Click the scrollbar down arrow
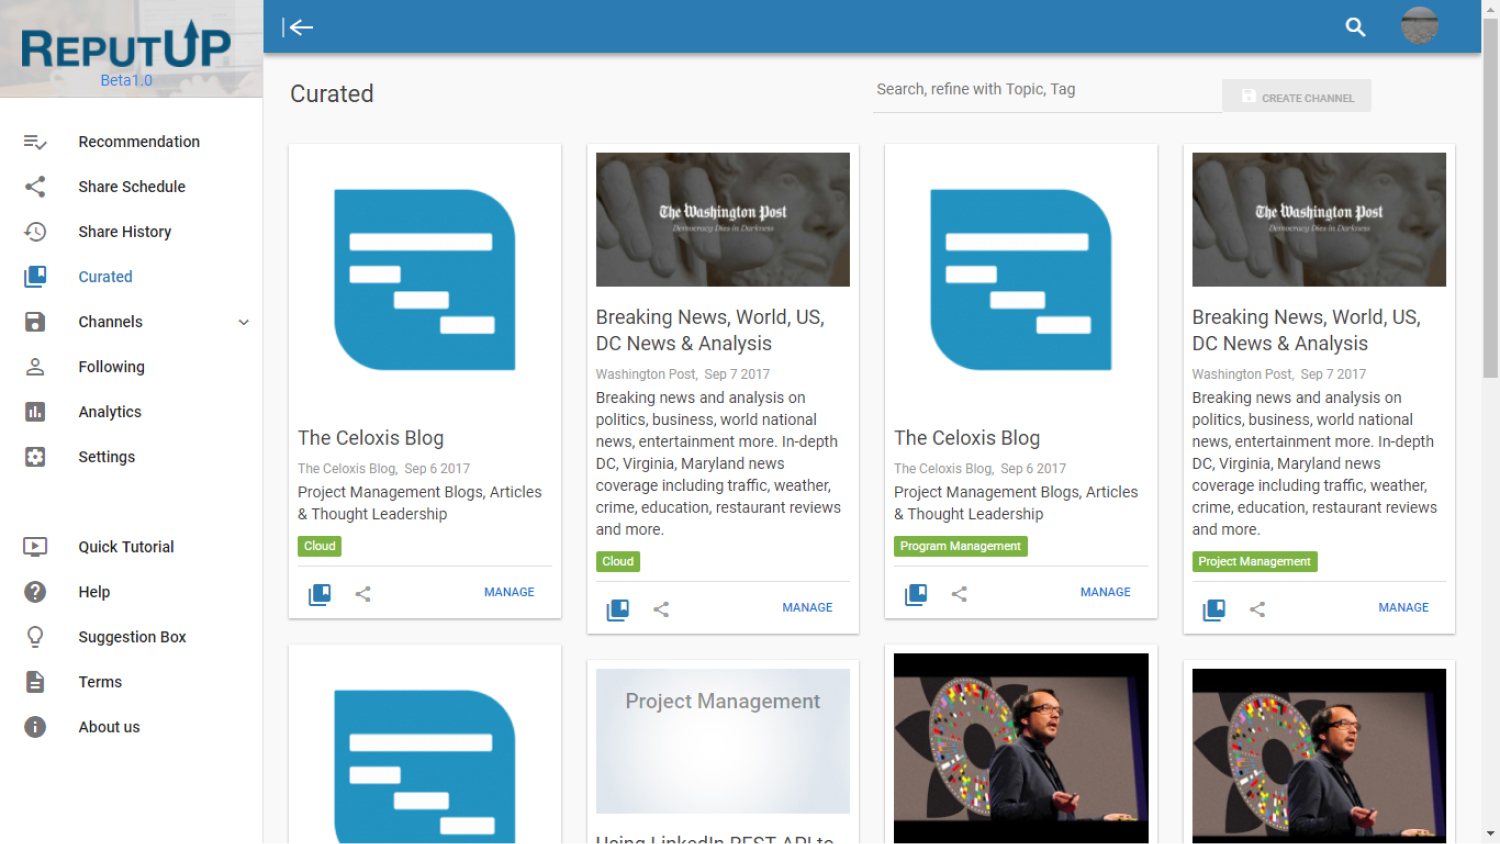Screen dimensions: 1500x844 1490,833
